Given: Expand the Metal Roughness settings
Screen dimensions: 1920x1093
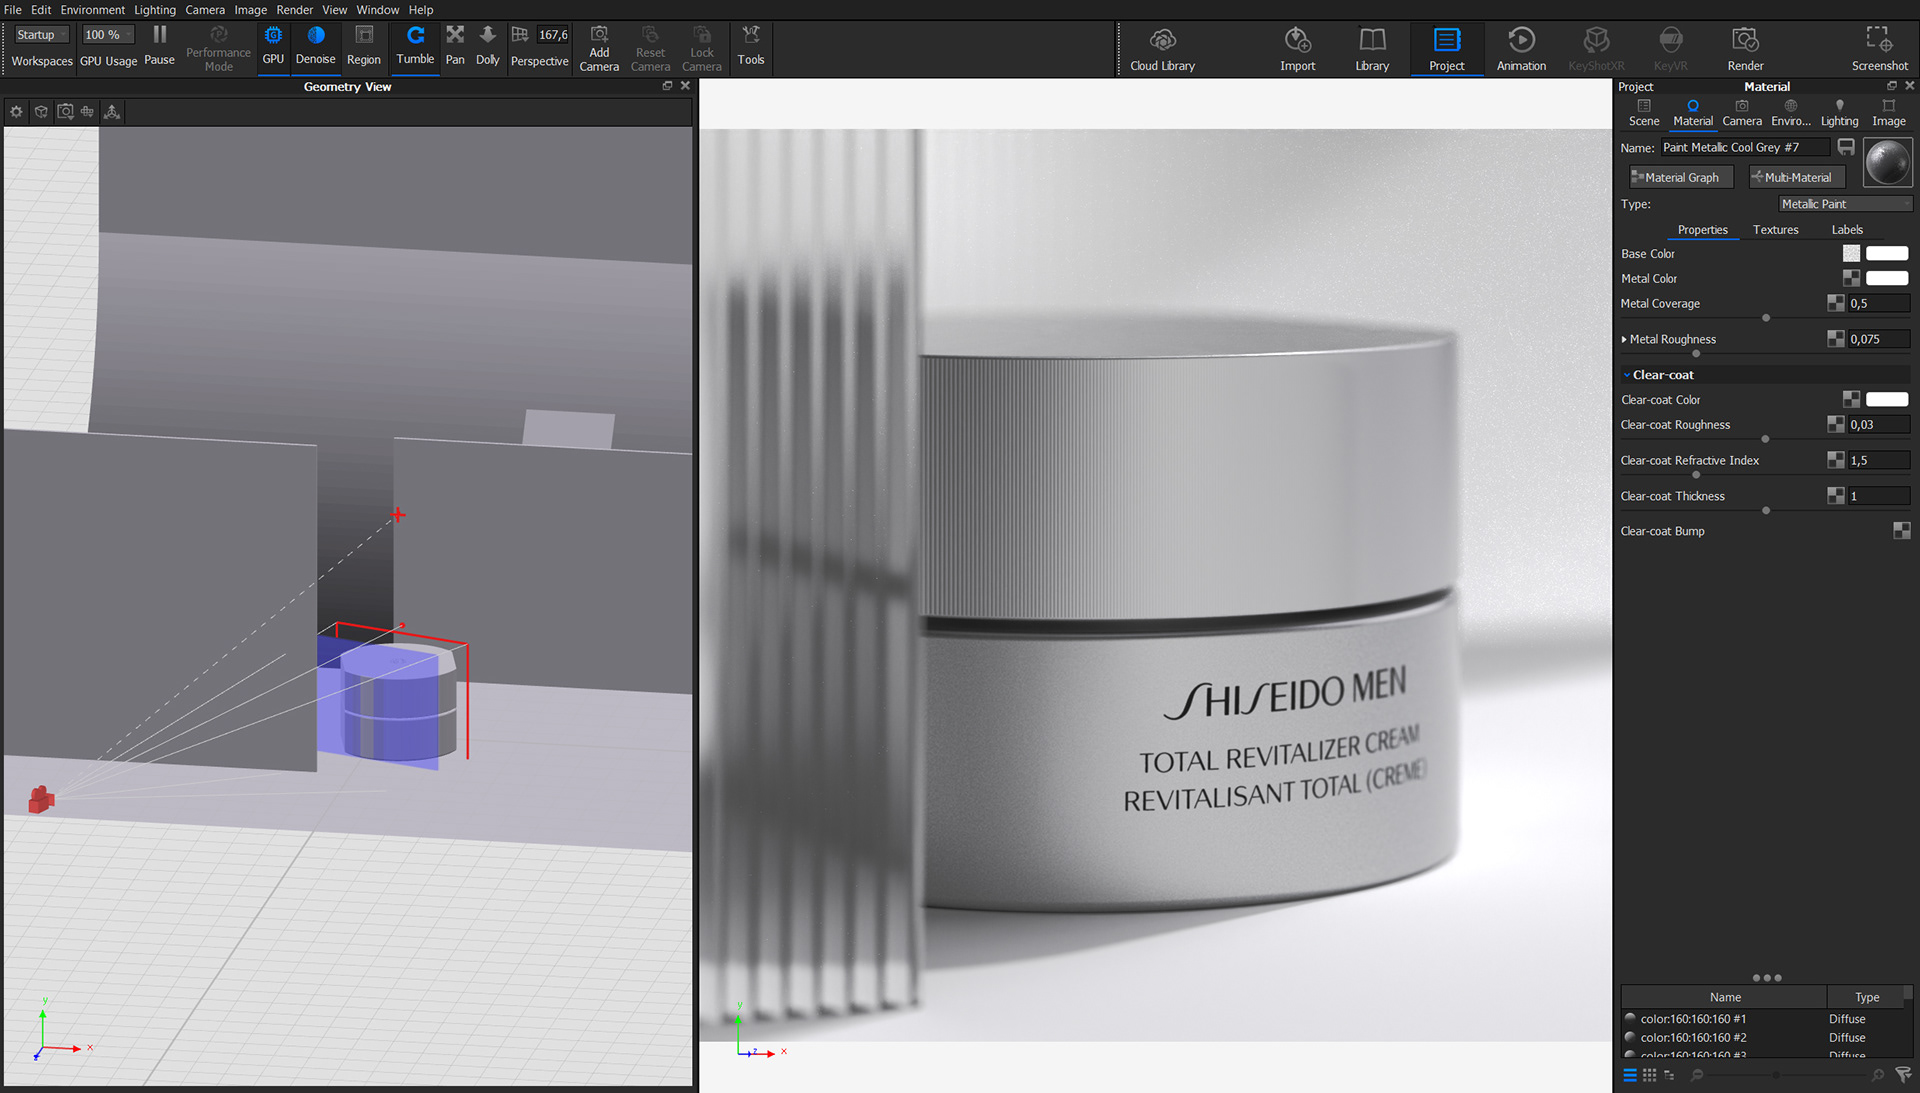Looking at the screenshot, I should click(1624, 340).
